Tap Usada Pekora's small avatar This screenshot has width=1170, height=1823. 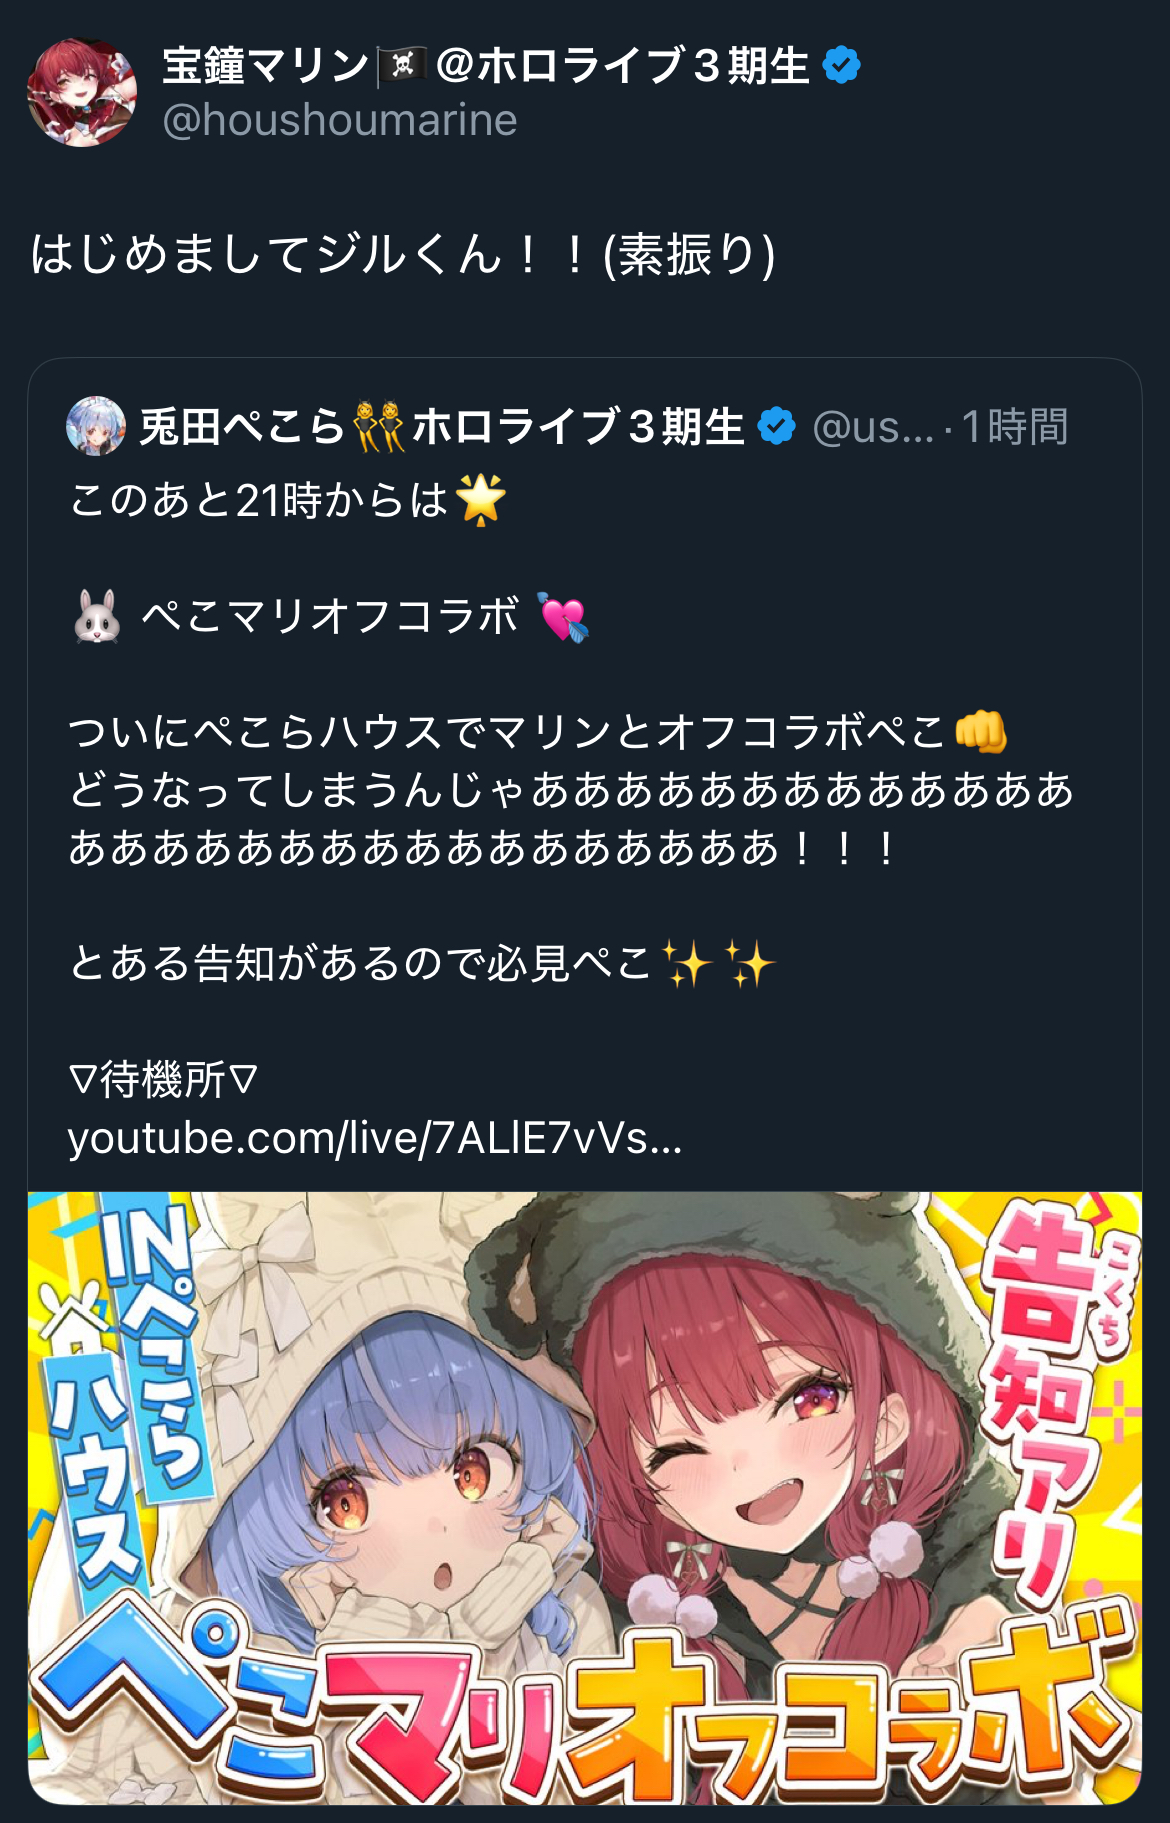point(96,426)
